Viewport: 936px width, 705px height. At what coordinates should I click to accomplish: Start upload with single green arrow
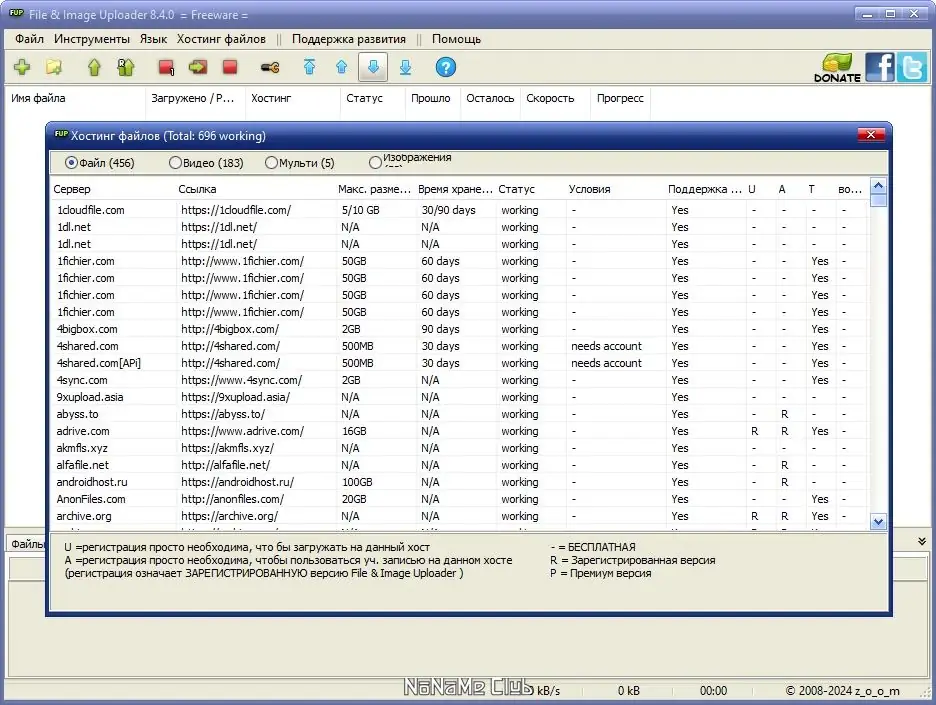tap(94, 67)
